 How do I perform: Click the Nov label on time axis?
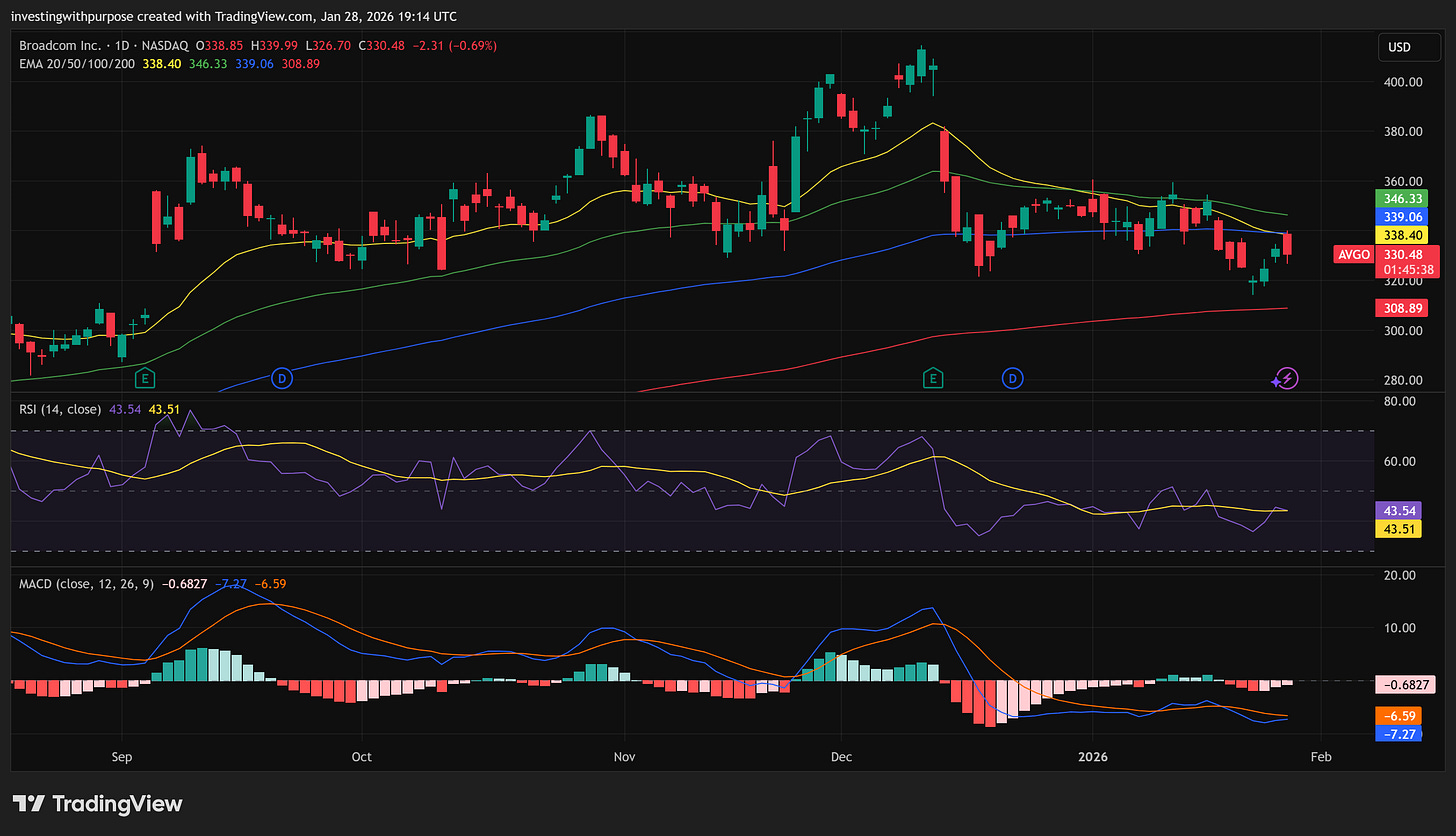[624, 757]
